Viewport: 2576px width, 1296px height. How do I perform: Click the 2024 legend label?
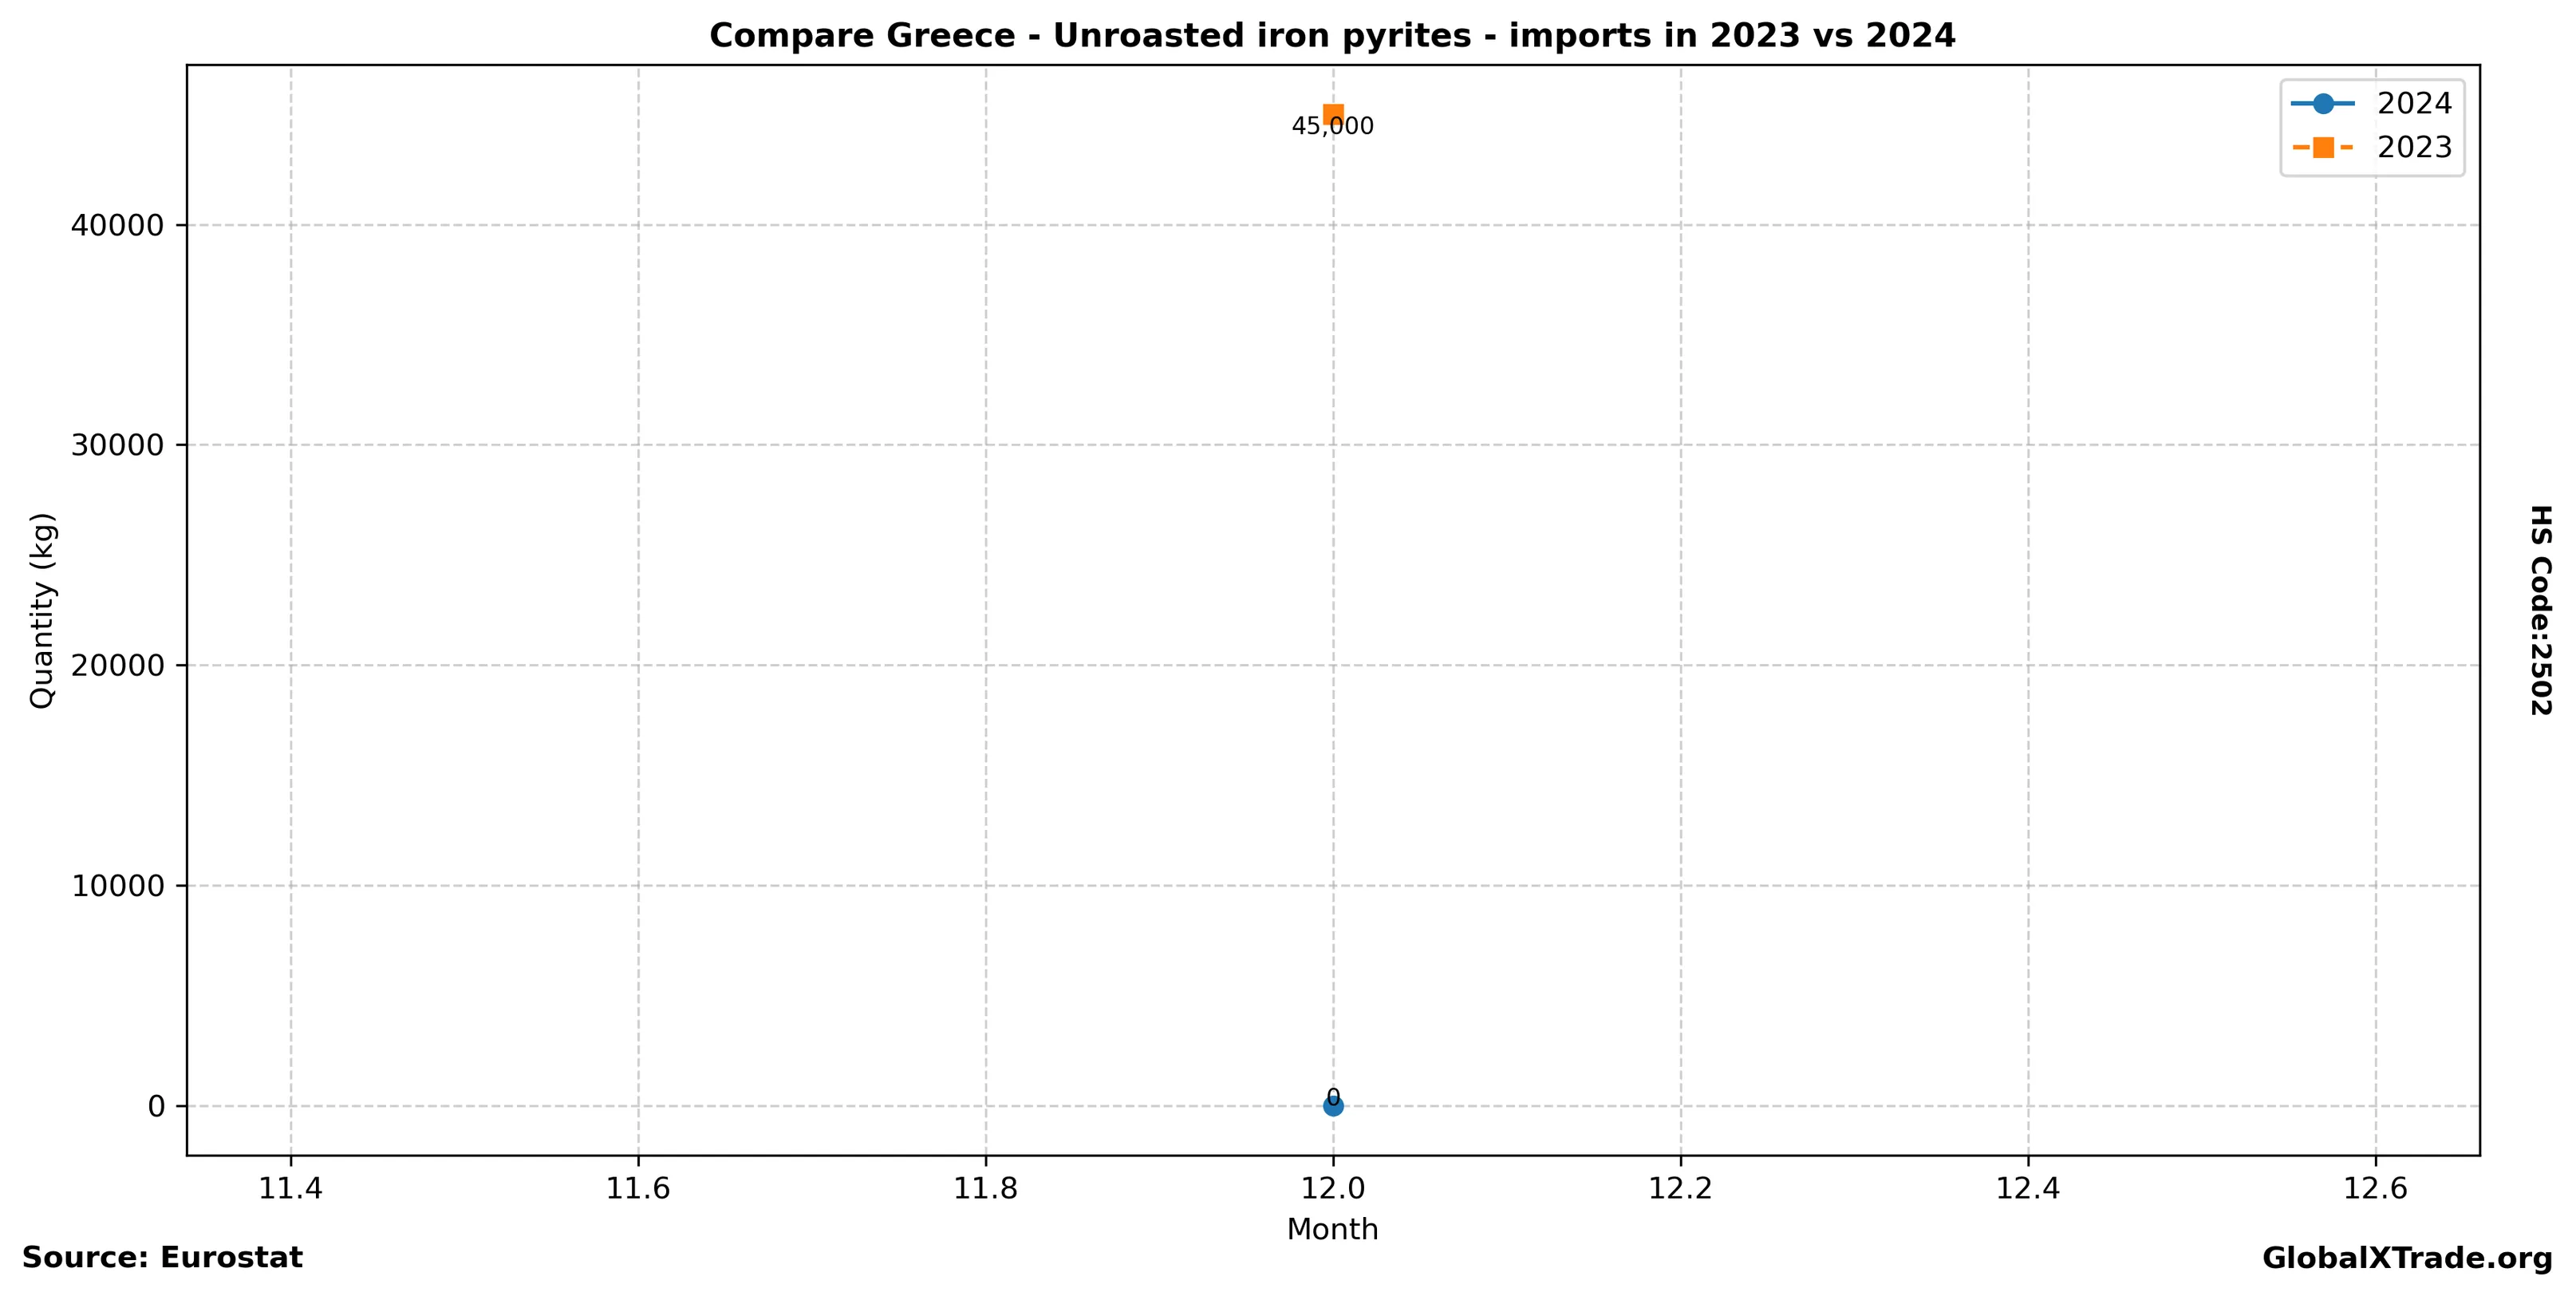coord(2414,104)
